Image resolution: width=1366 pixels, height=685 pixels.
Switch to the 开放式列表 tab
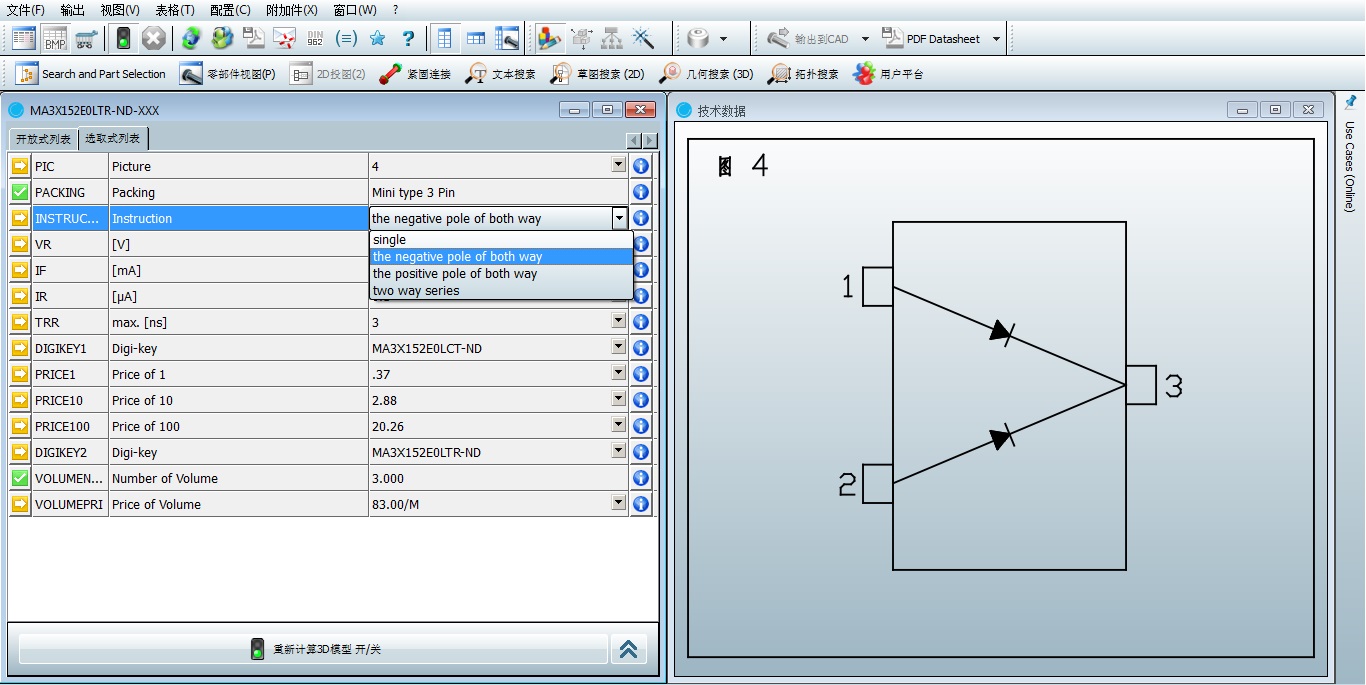tap(43, 139)
